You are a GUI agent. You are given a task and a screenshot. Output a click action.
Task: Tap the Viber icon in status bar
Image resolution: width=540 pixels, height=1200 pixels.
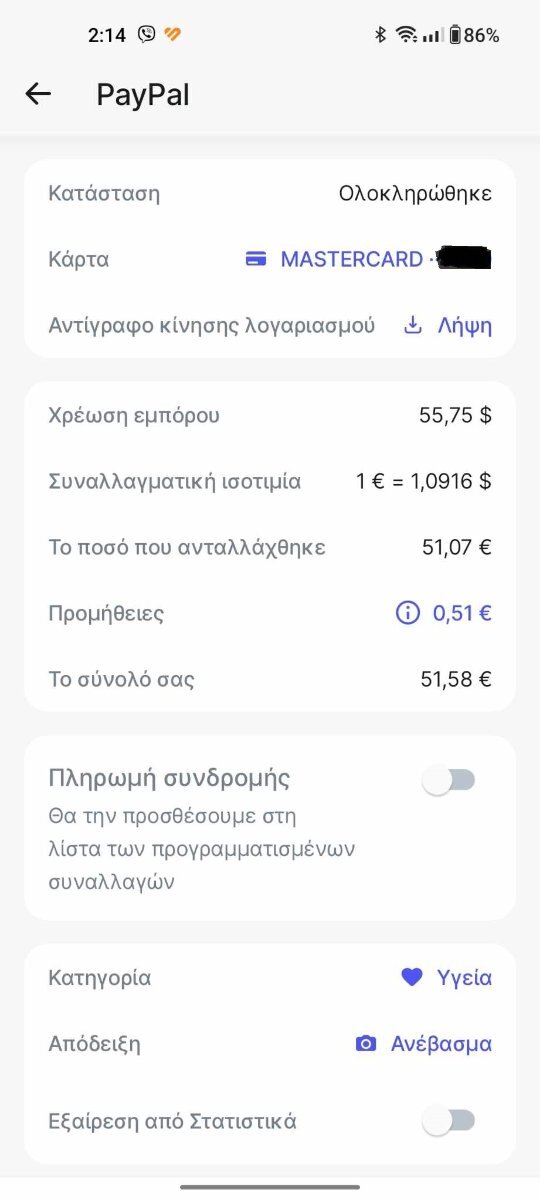click(x=147, y=35)
